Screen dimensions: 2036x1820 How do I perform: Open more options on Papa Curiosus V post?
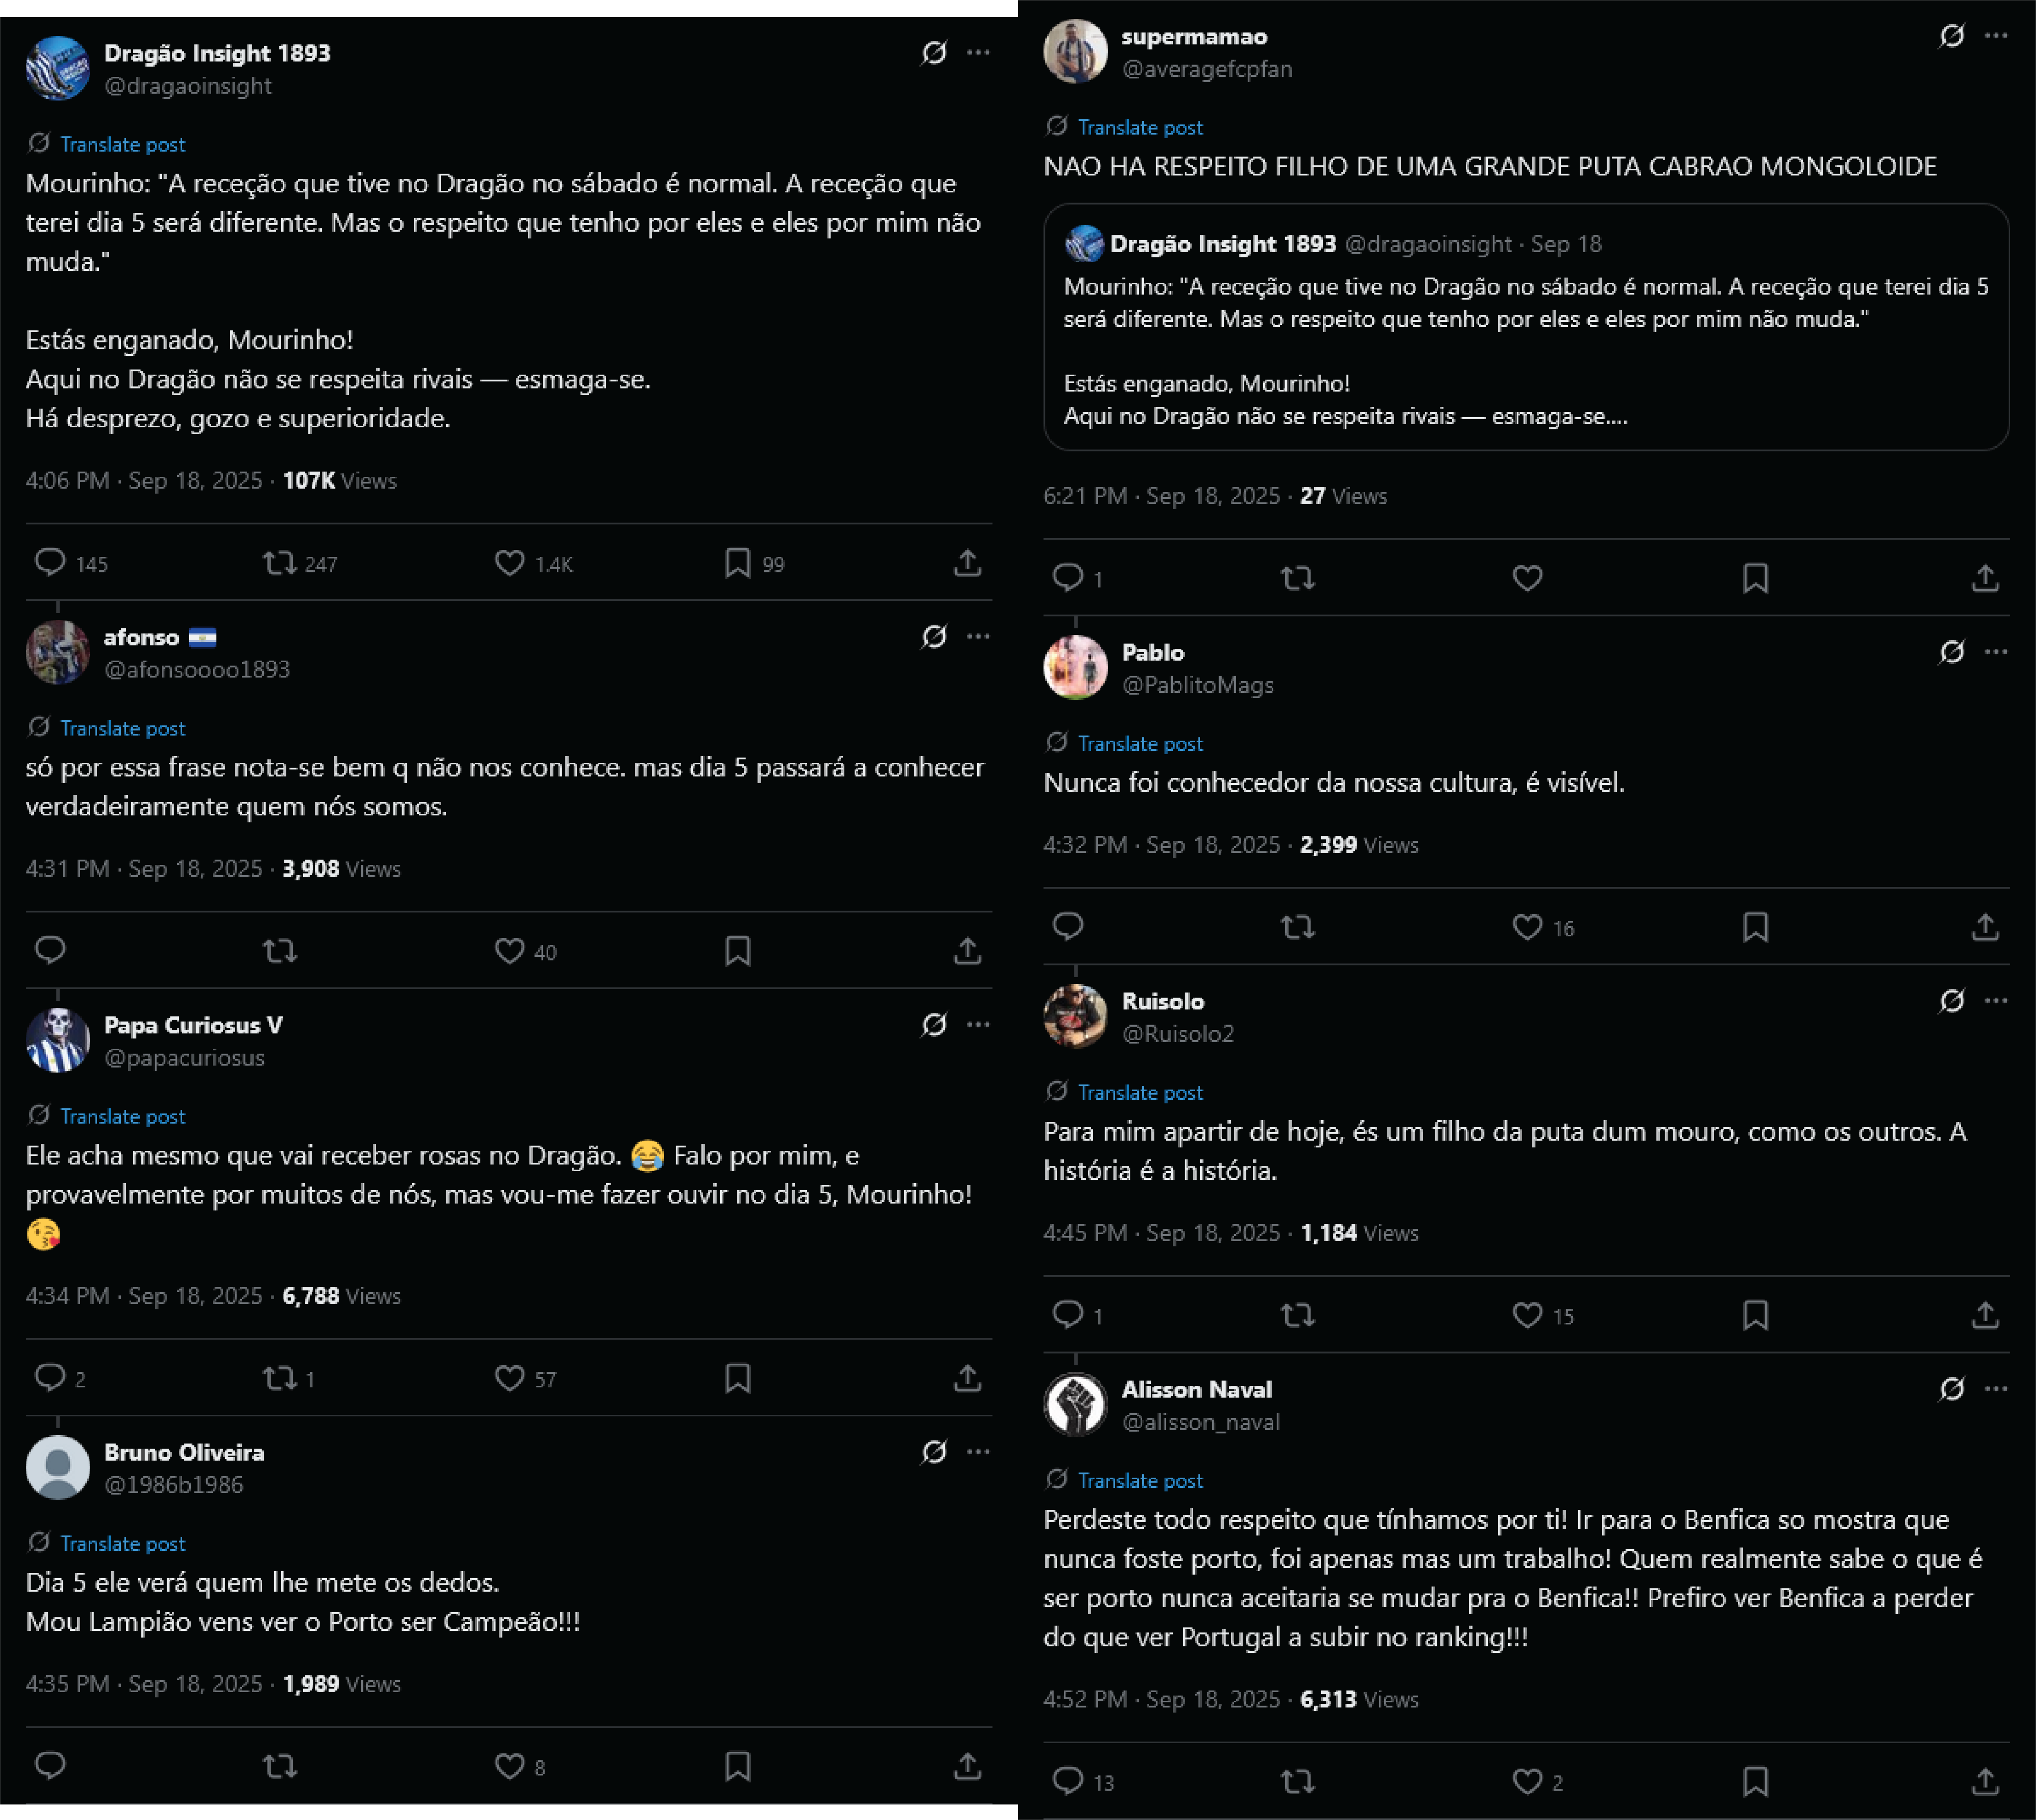pyautogui.click(x=978, y=1024)
